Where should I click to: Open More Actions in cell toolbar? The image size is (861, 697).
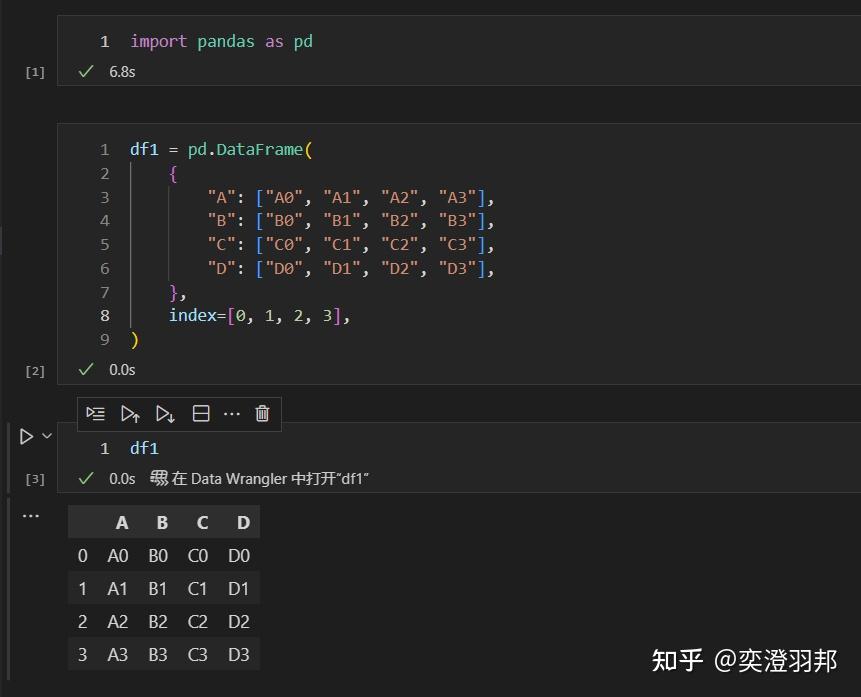pos(232,413)
